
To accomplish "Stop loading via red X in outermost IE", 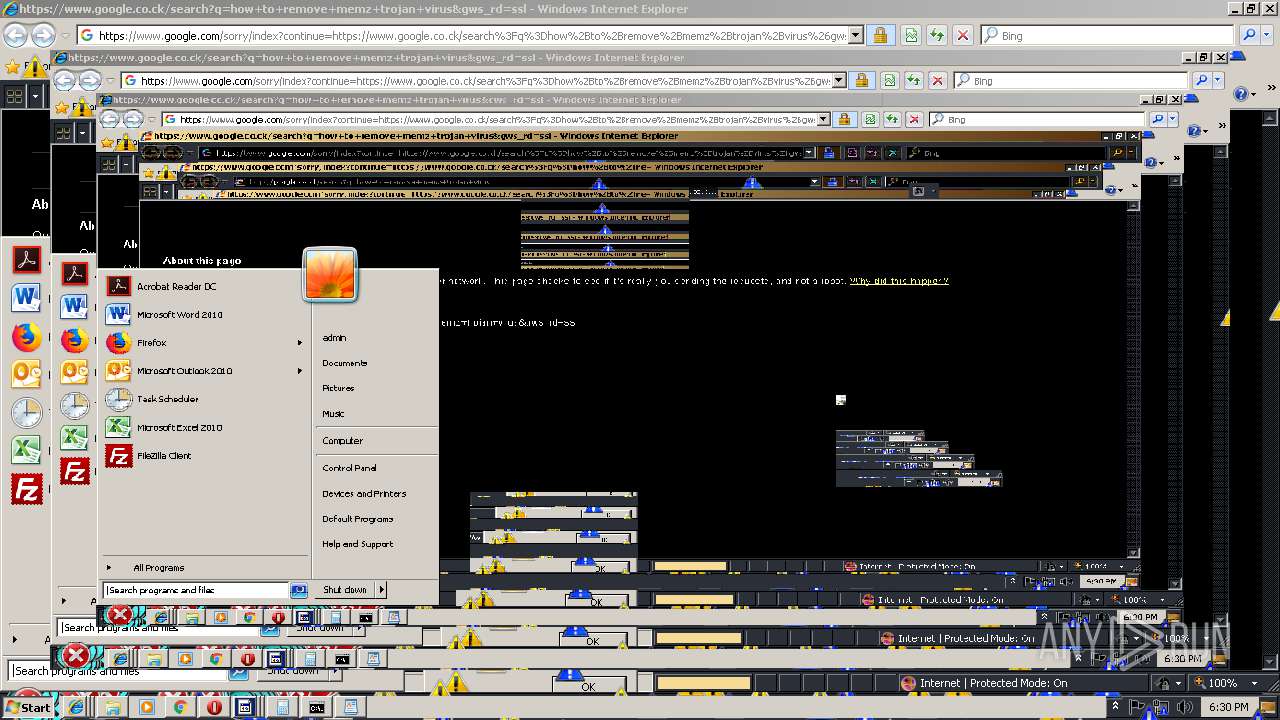I will (x=963, y=35).
